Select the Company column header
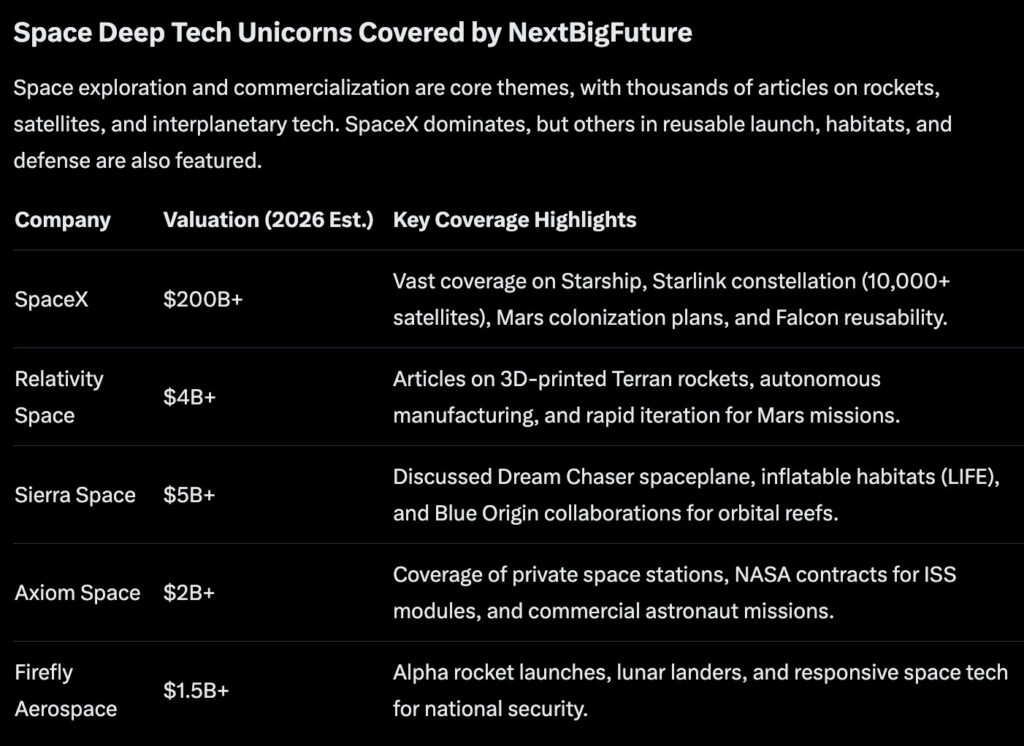This screenshot has height=746, width=1024. (x=63, y=220)
